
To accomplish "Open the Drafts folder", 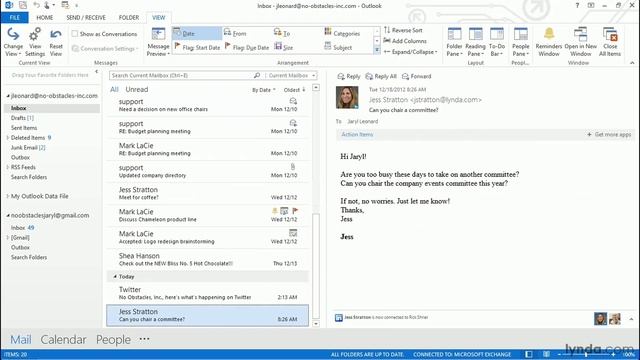I will click(22, 118).
